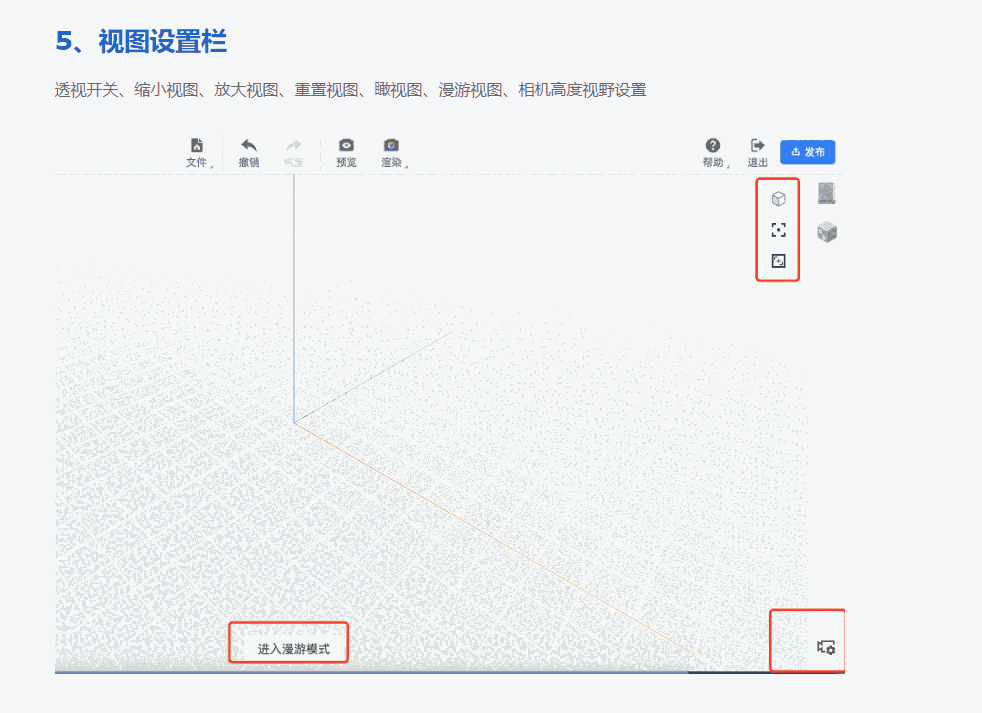Viewport: 982px width, 713px height.
Task: Click the 渲染 render icon
Action: pyautogui.click(x=392, y=146)
